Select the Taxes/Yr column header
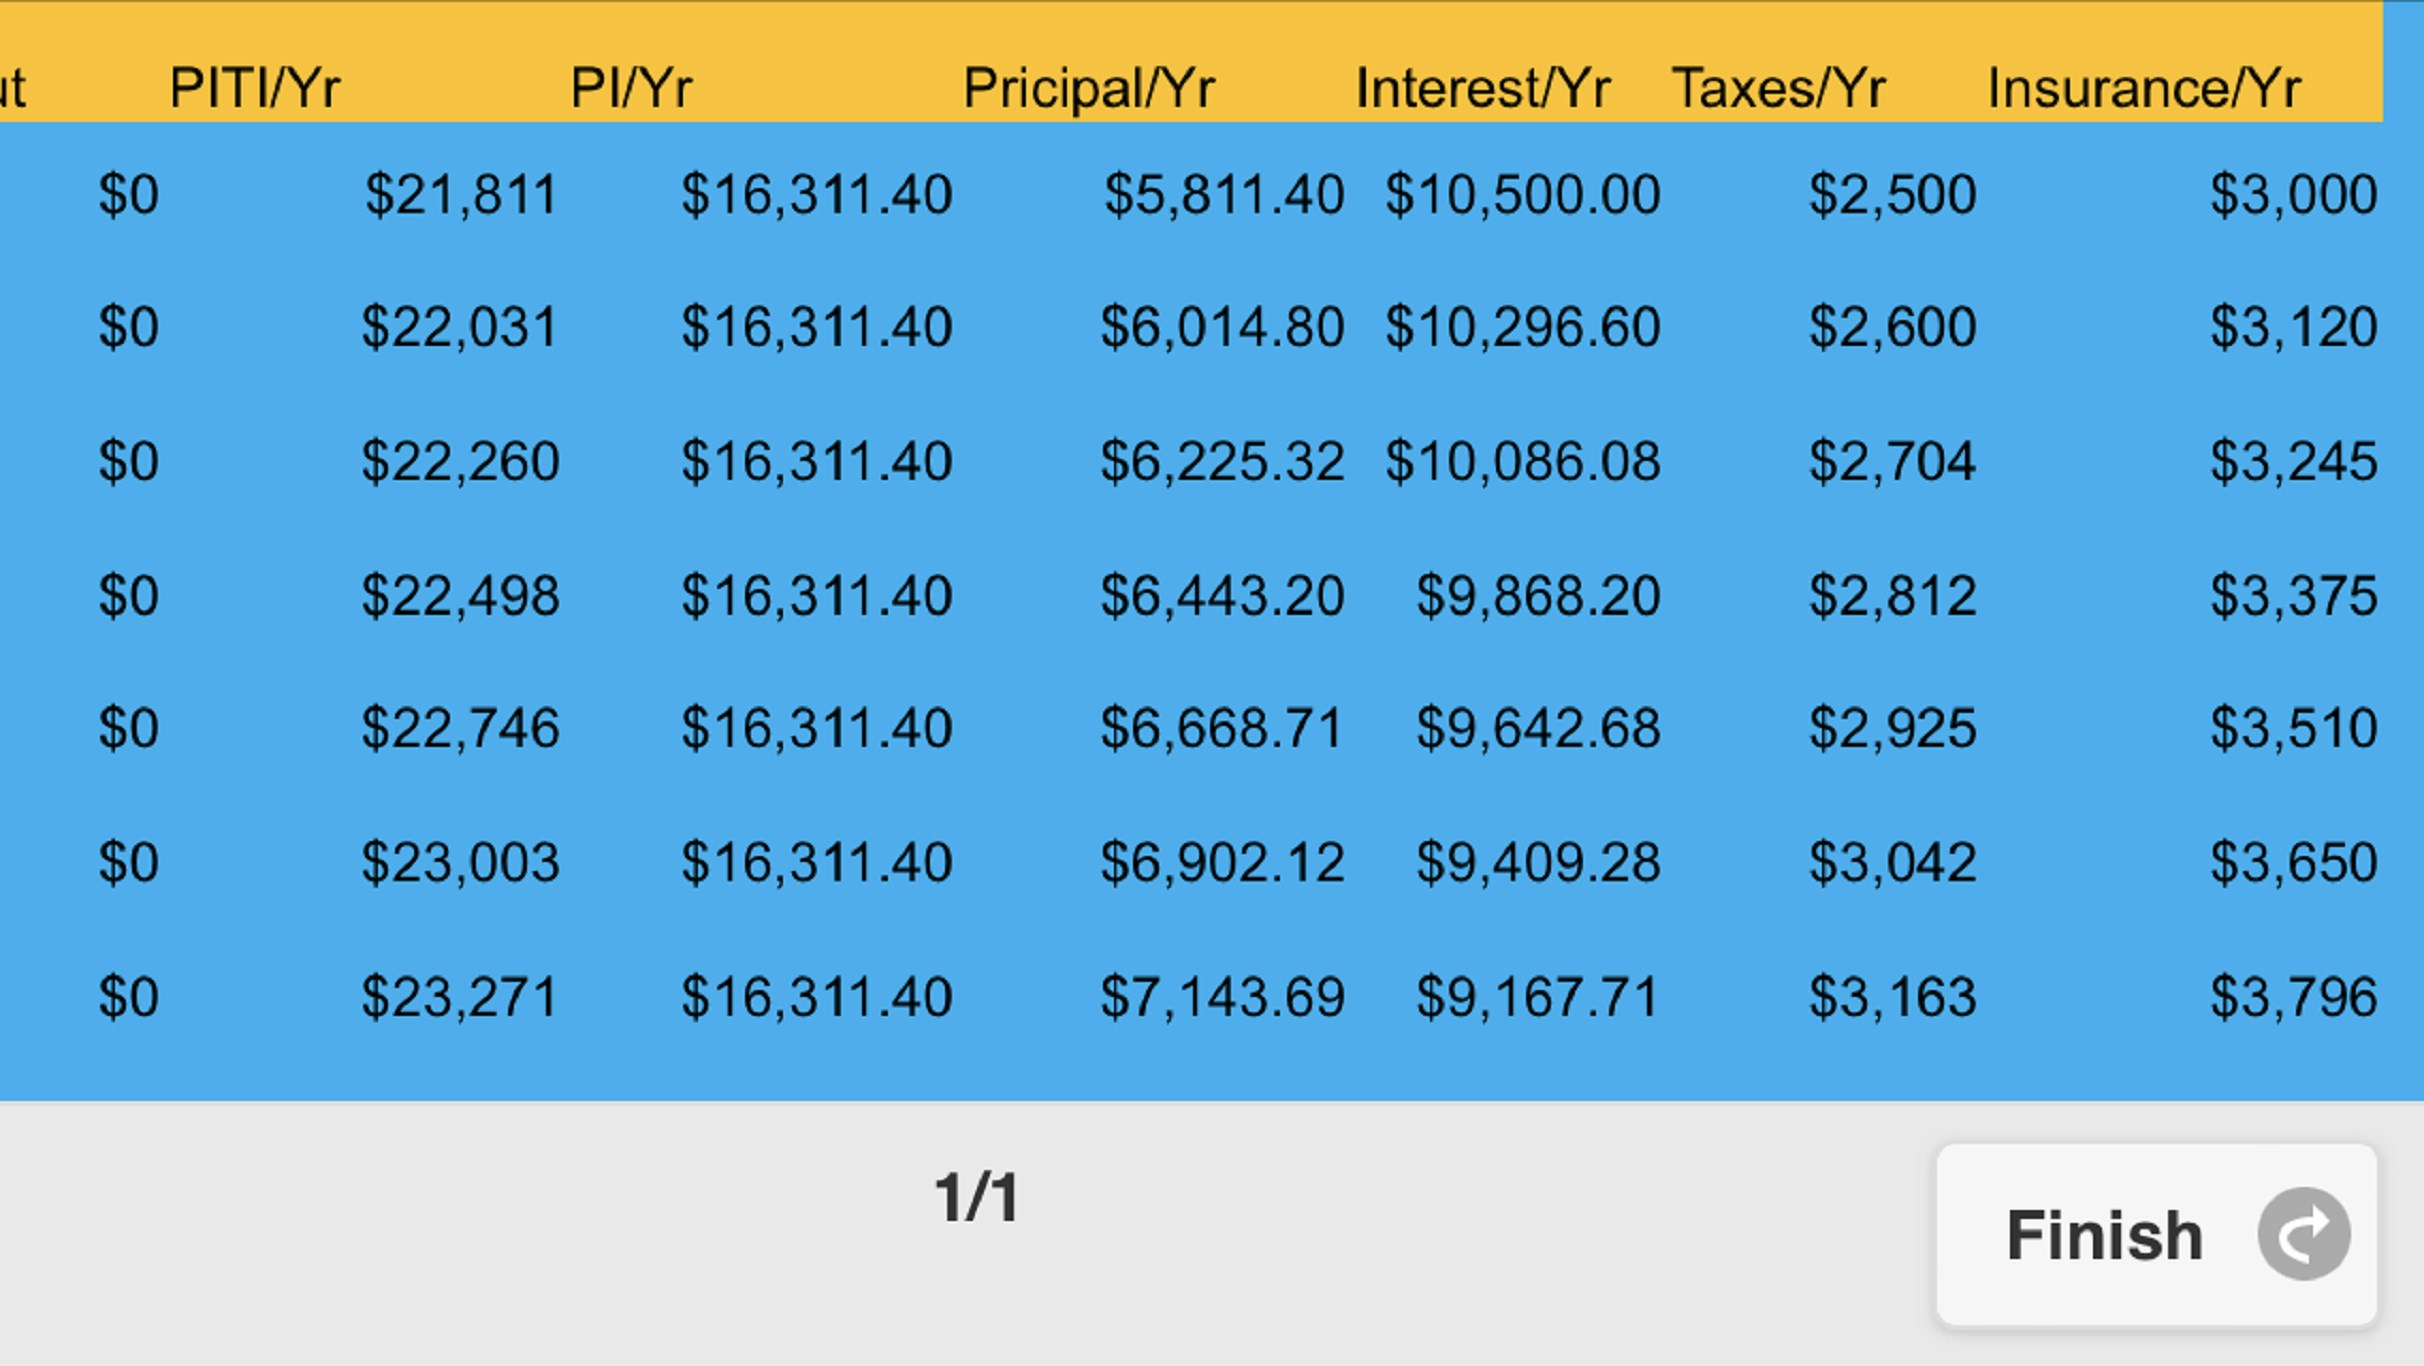 1779,88
